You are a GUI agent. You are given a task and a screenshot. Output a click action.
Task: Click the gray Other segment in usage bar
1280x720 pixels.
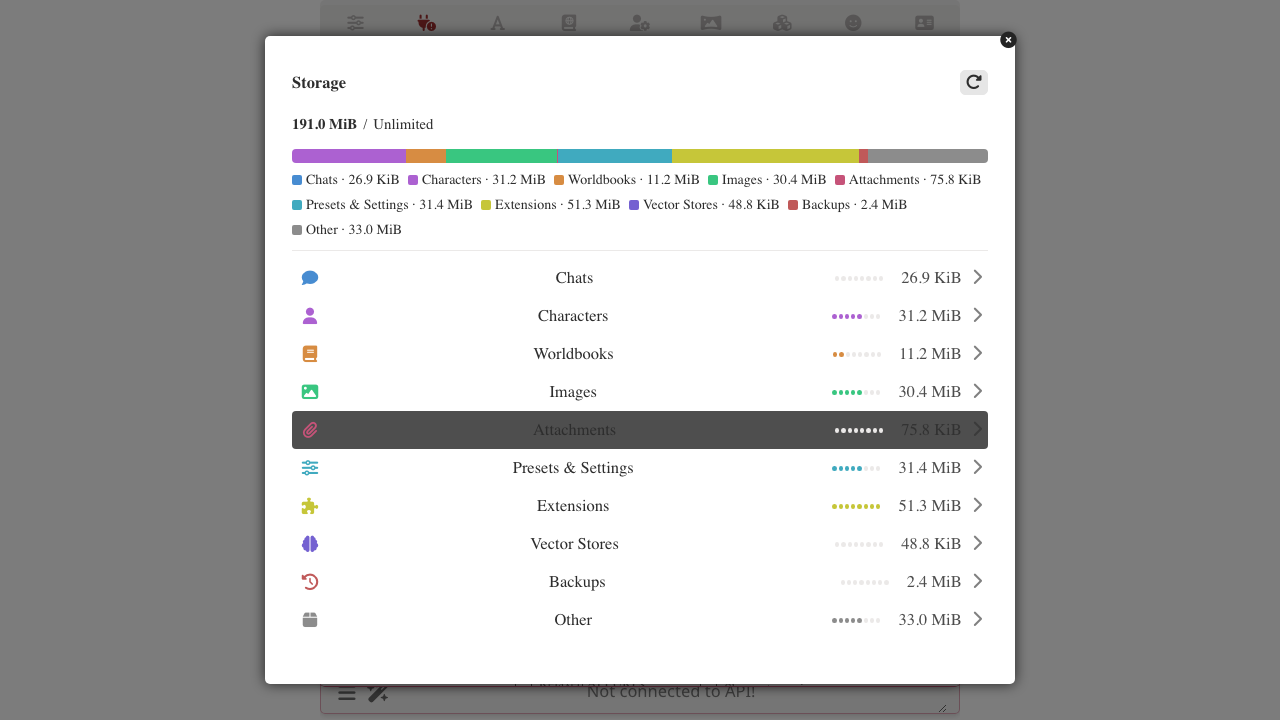point(928,156)
